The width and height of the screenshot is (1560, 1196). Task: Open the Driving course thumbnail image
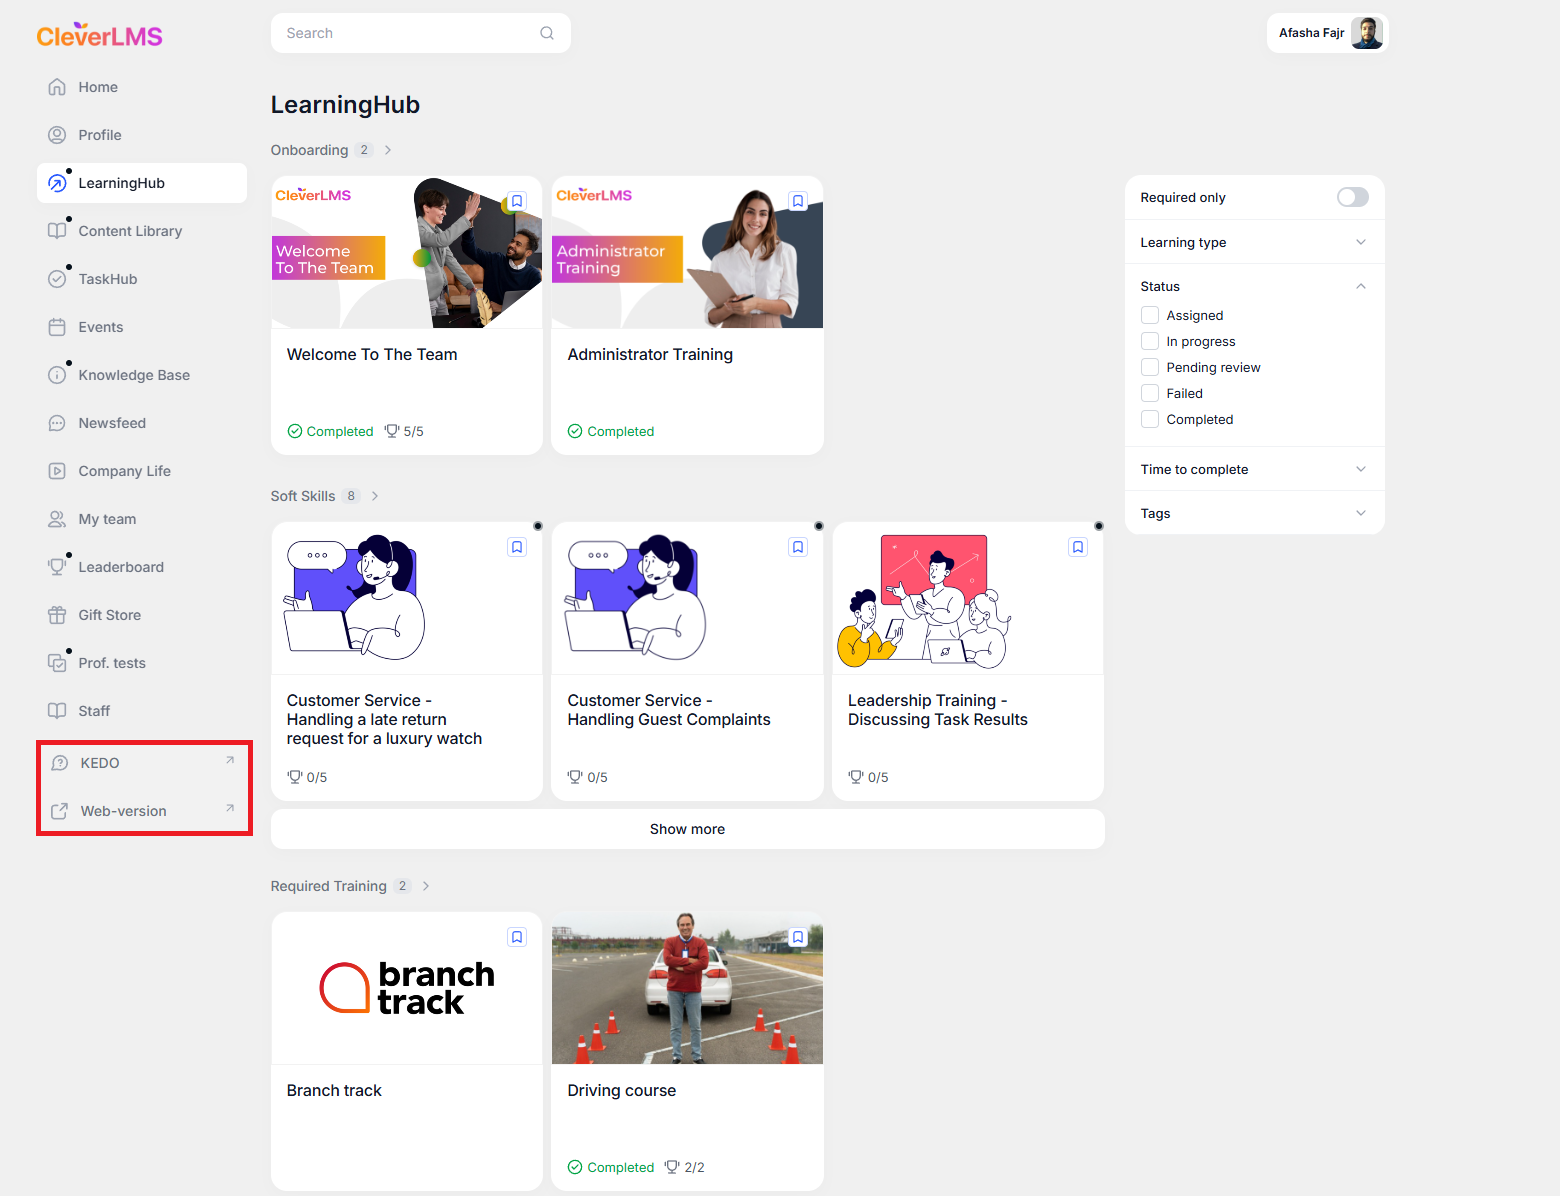[x=687, y=988]
